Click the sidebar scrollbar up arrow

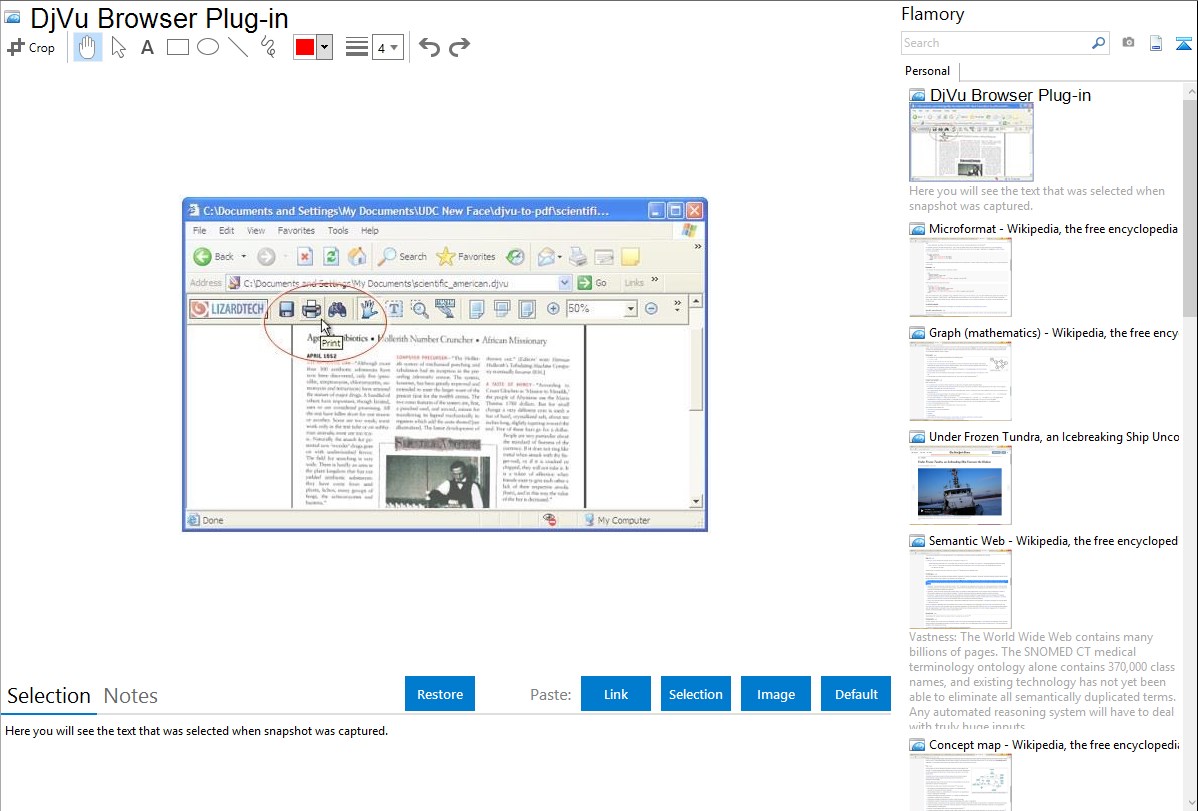(1190, 91)
